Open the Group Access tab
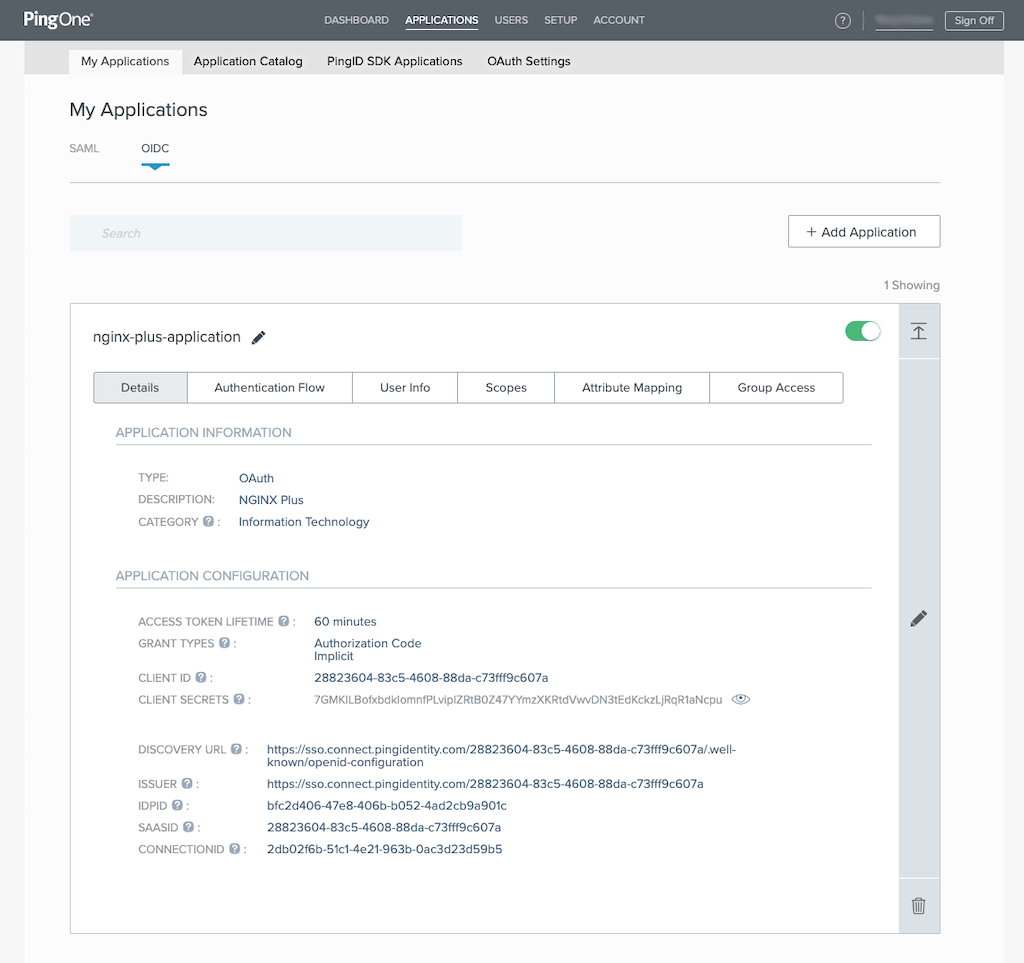 776,388
